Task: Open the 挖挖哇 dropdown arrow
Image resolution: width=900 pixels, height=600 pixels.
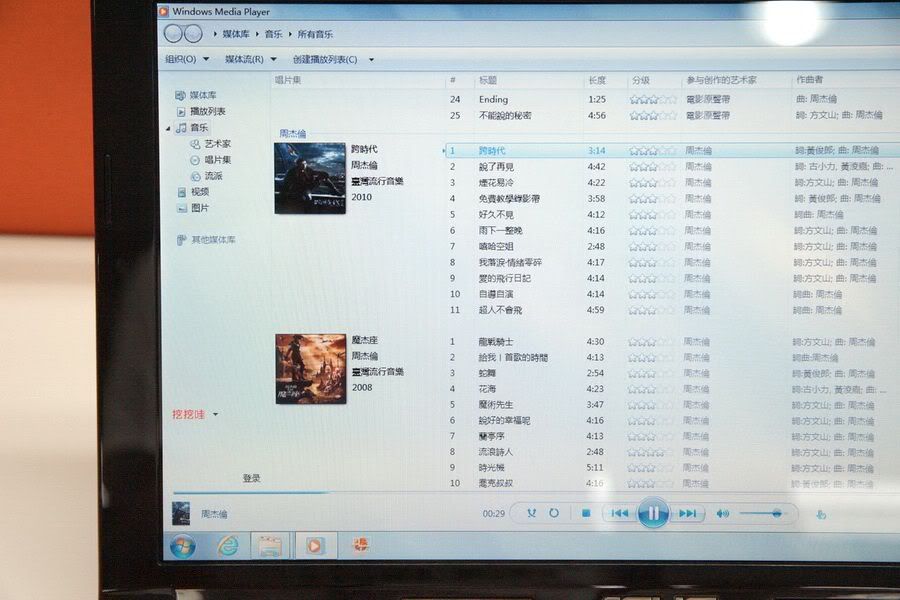Action: [216, 414]
